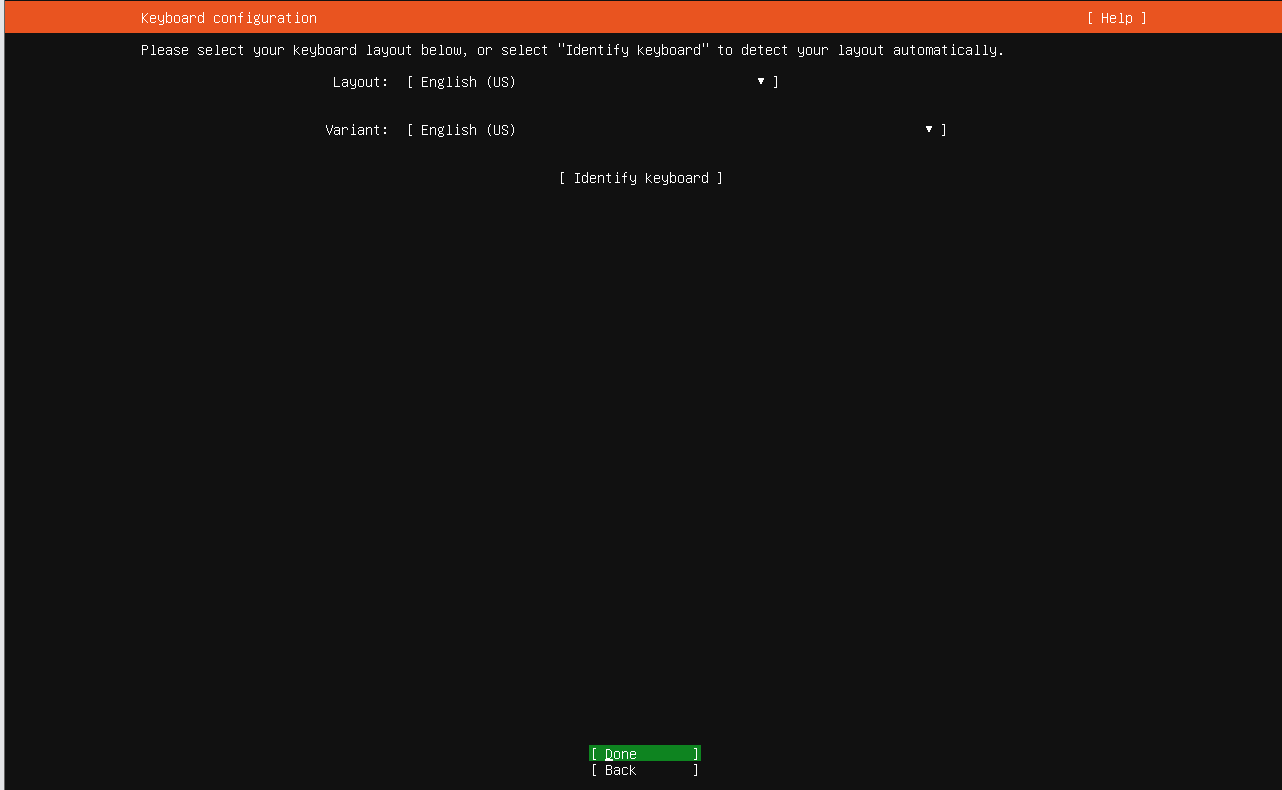The width and height of the screenshot is (1282, 790).
Task: Open the Help menu in header
Action: (1117, 18)
